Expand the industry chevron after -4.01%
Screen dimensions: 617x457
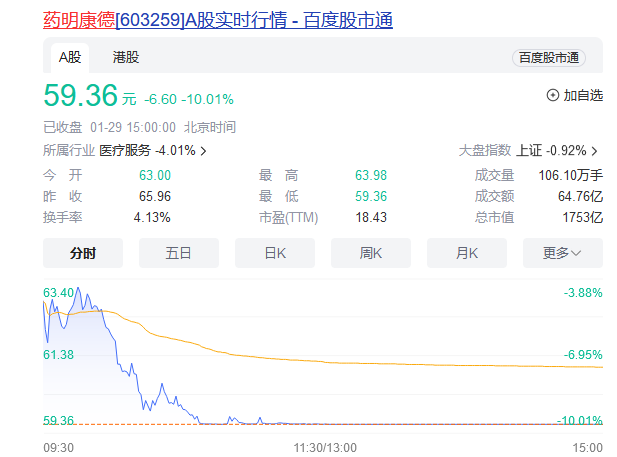tap(203, 151)
